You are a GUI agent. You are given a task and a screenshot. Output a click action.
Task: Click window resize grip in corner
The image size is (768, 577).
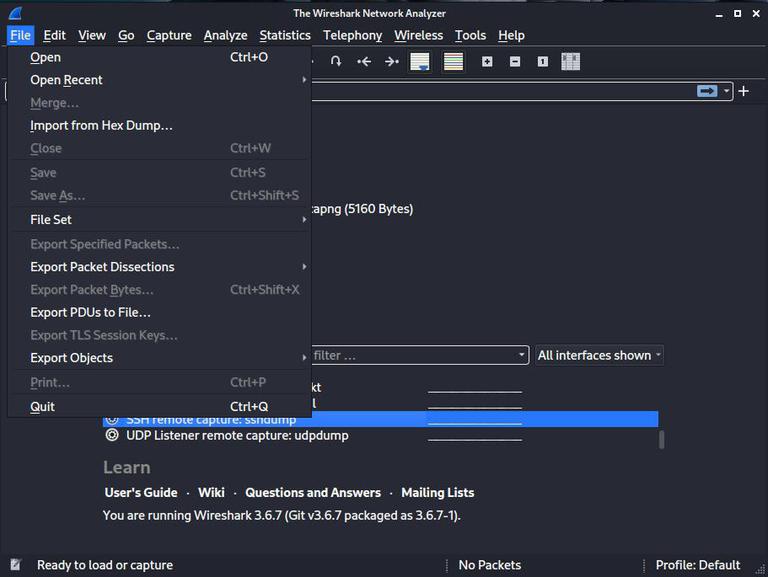760,570
